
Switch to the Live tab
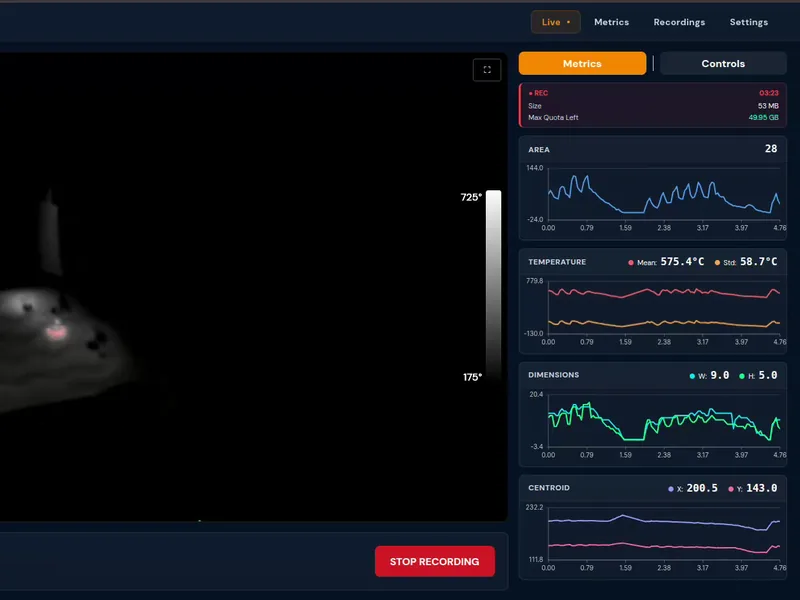555,22
